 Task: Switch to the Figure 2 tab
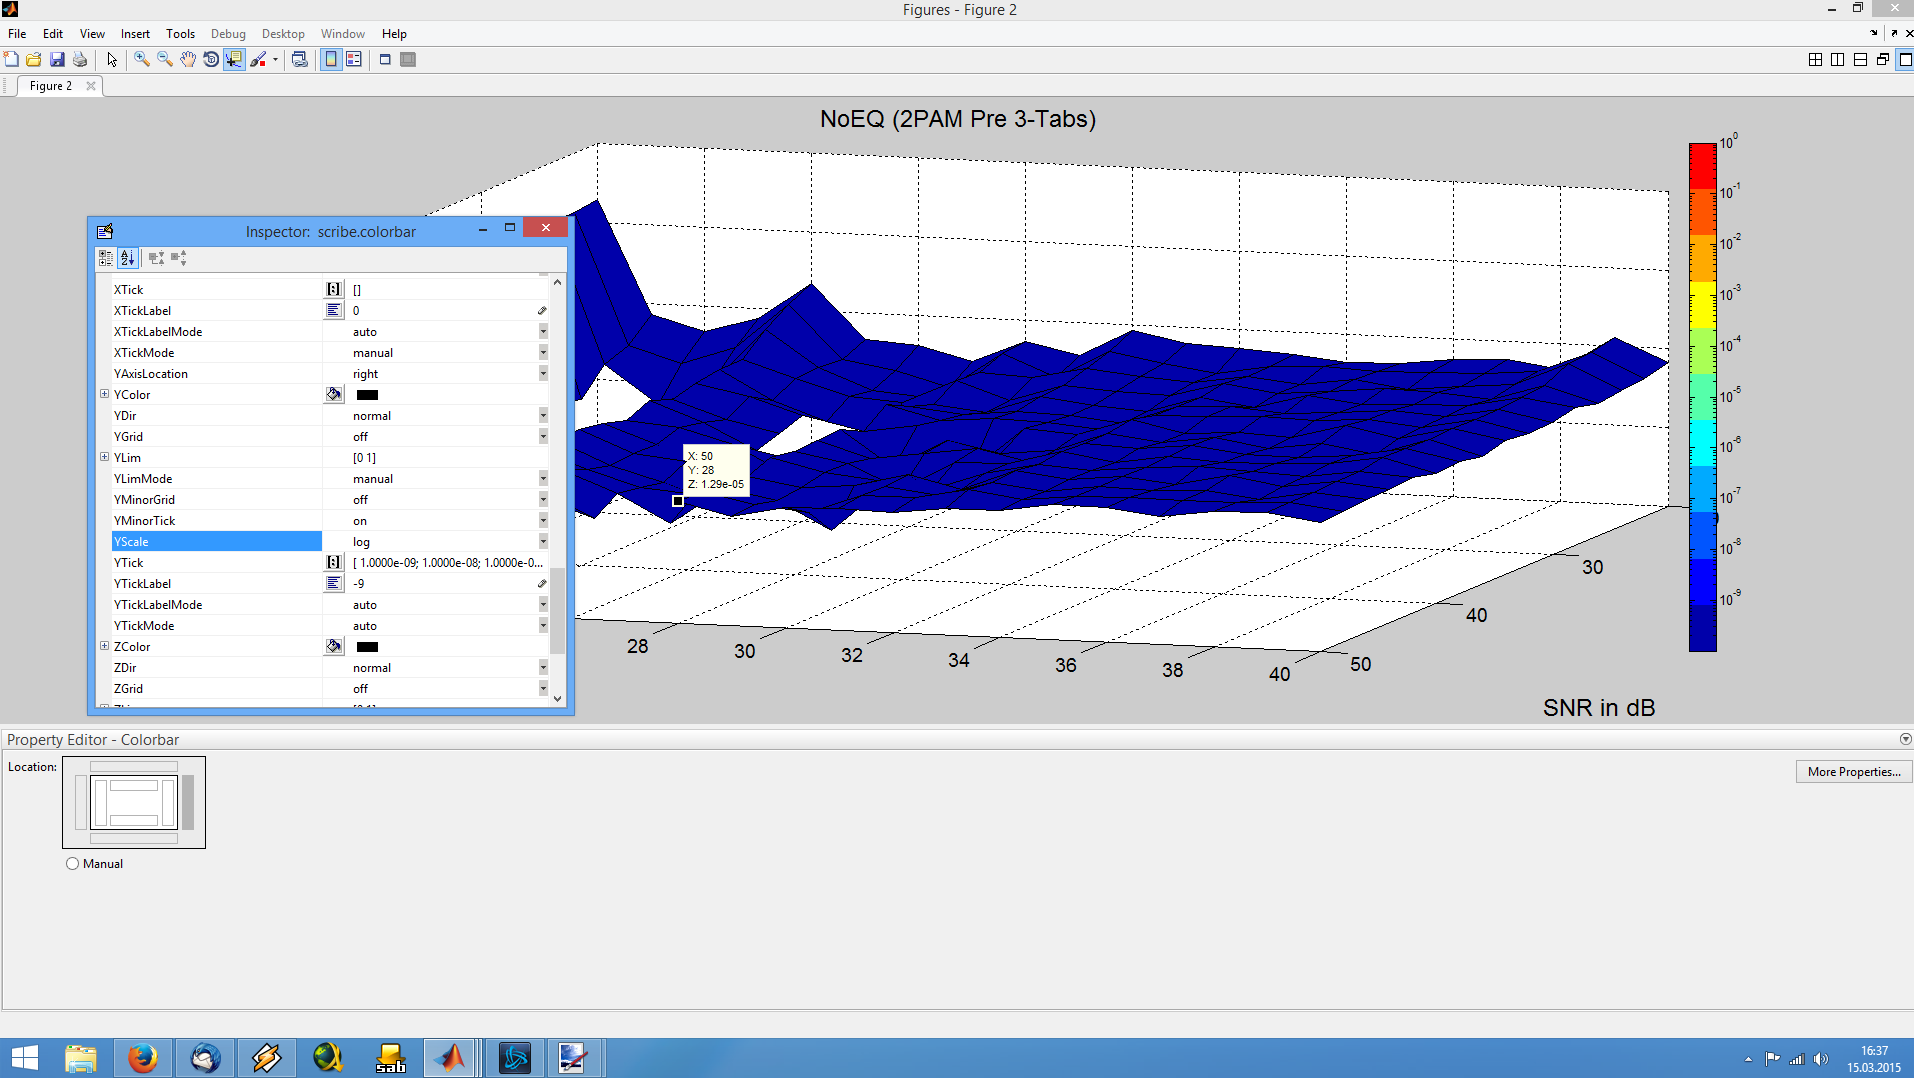pyautogui.click(x=51, y=86)
